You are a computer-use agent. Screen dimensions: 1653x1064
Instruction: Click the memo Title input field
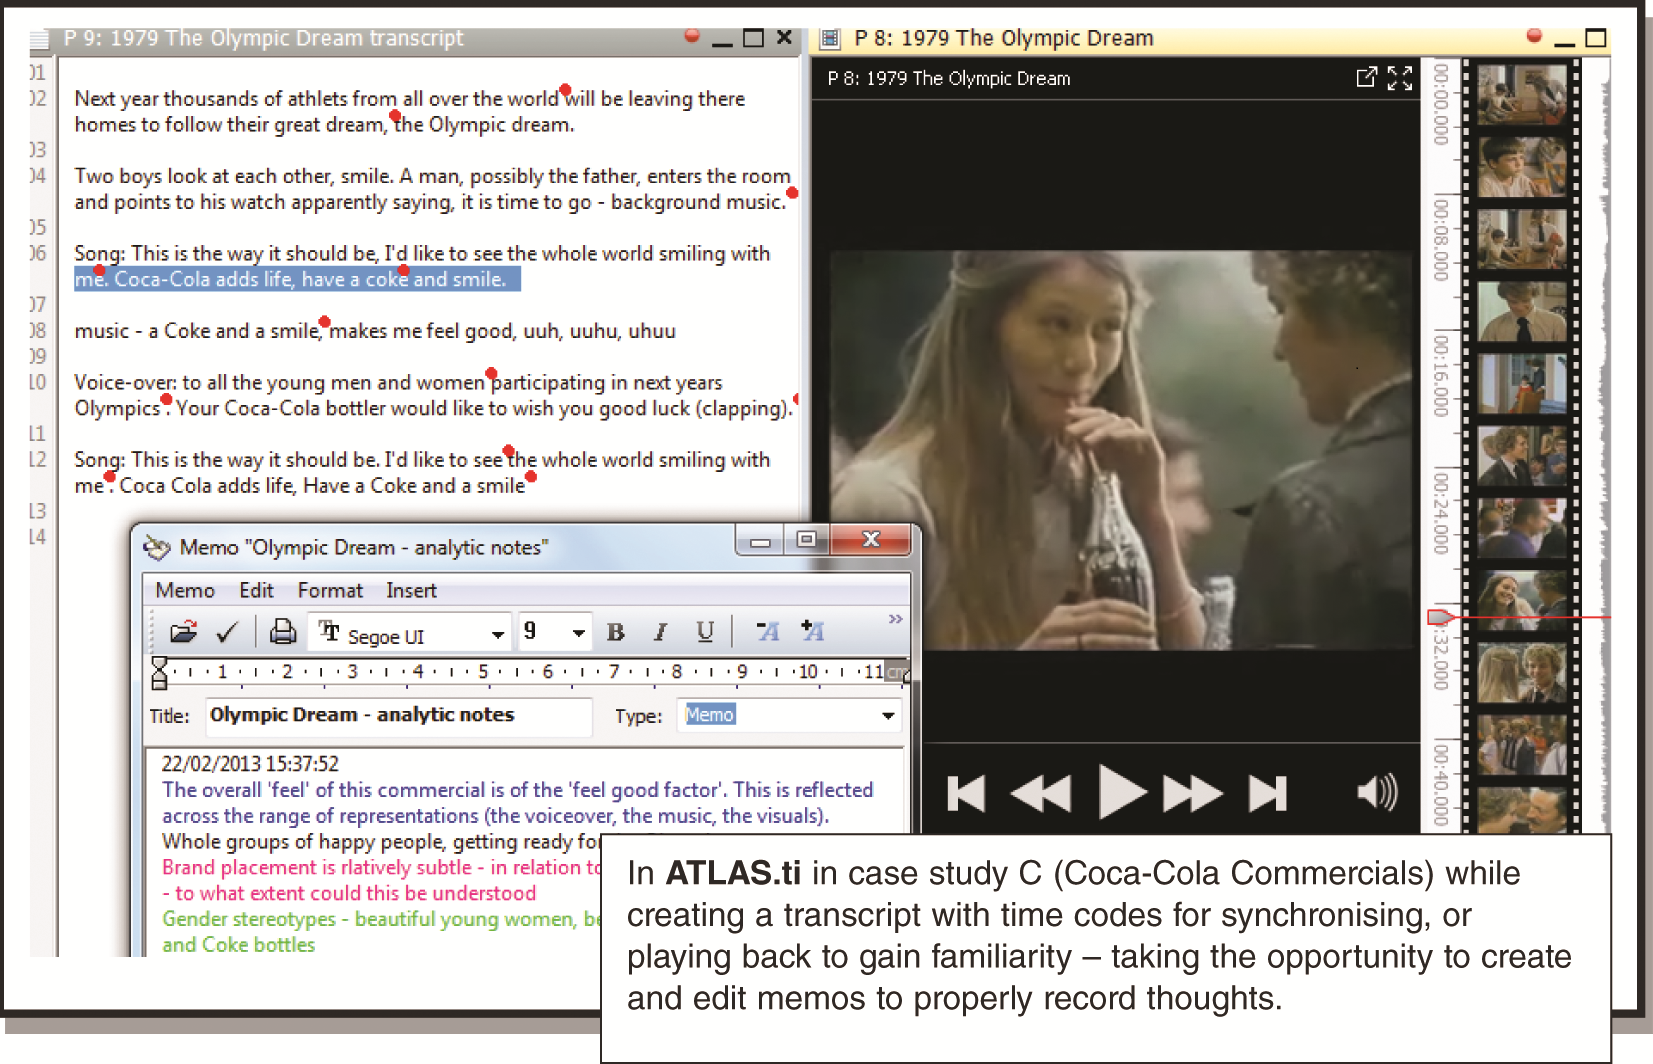click(399, 716)
